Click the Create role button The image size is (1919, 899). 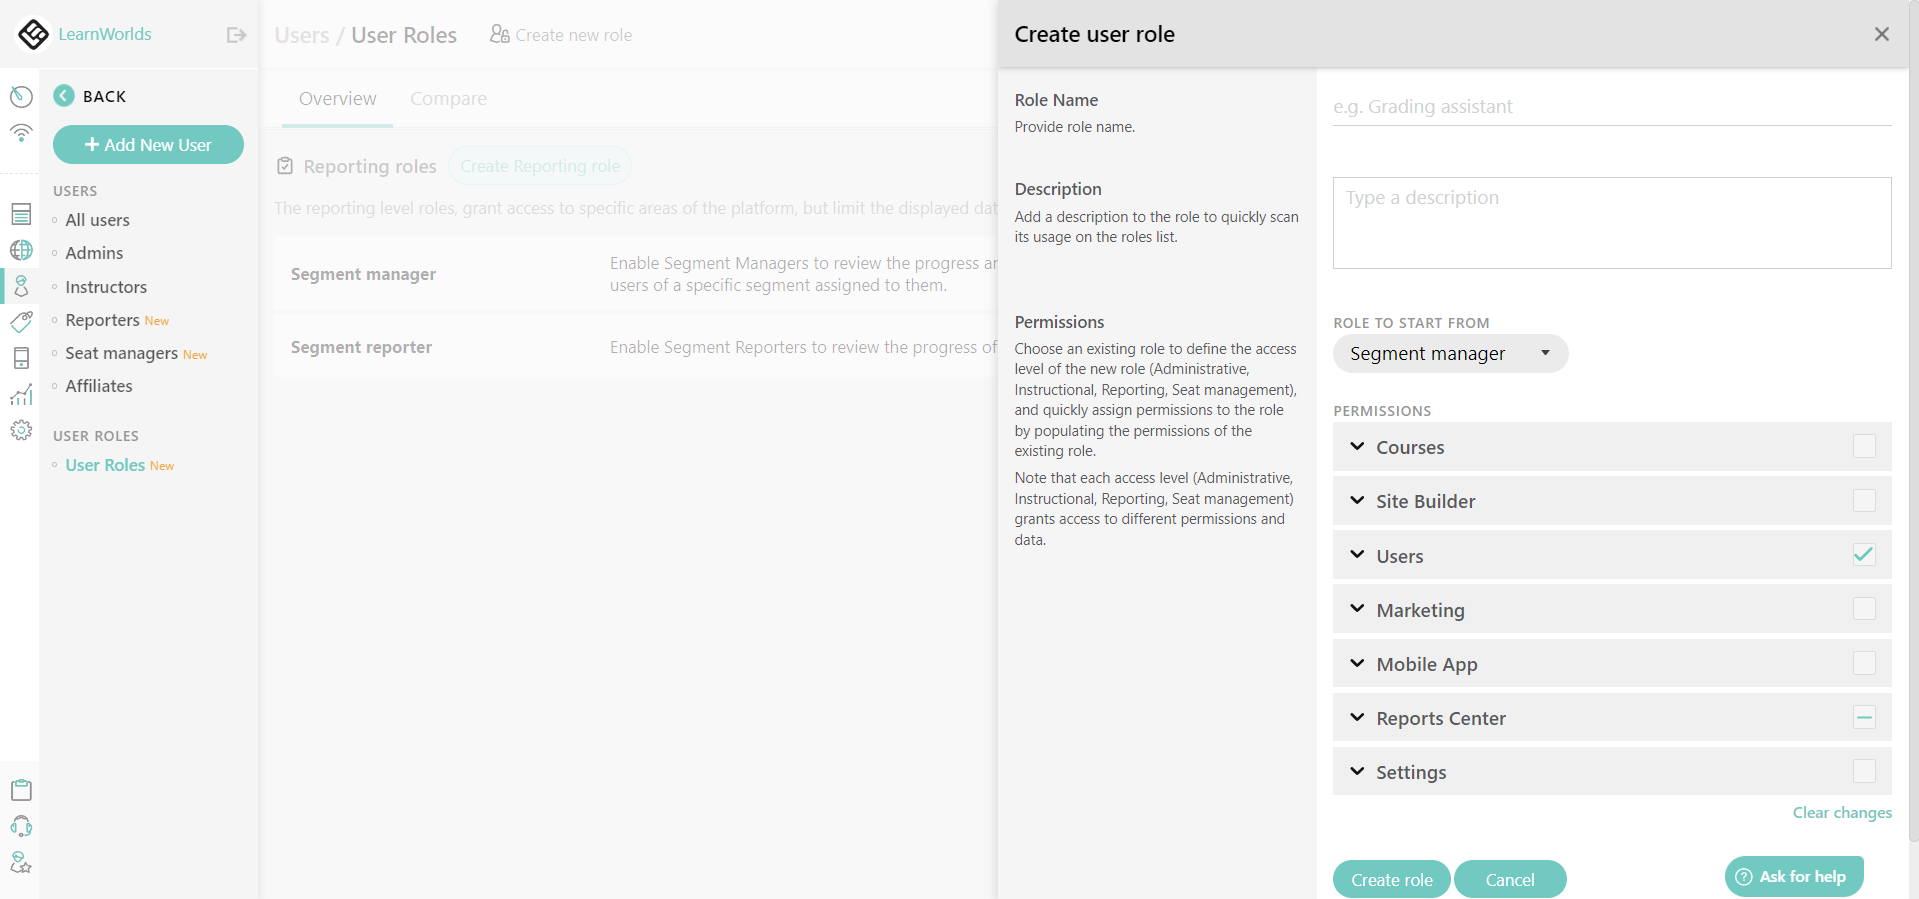click(1390, 879)
